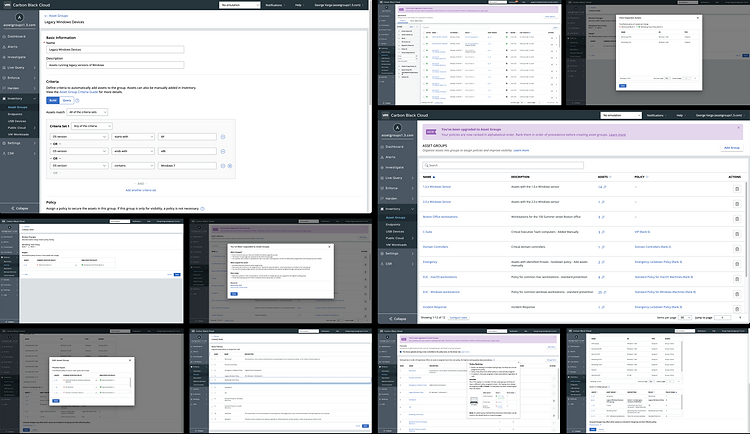This screenshot has width=750, height=434.
Task: Open the Criteria Set 1 'Any of the criteria' dropdown
Action: point(92,126)
